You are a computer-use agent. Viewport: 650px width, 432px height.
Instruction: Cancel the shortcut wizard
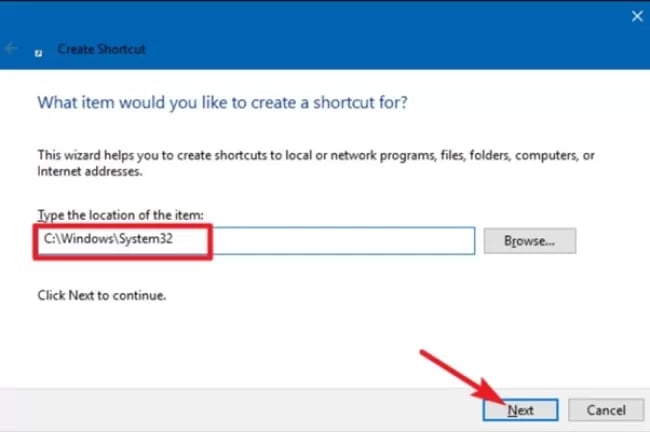[606, 410]
